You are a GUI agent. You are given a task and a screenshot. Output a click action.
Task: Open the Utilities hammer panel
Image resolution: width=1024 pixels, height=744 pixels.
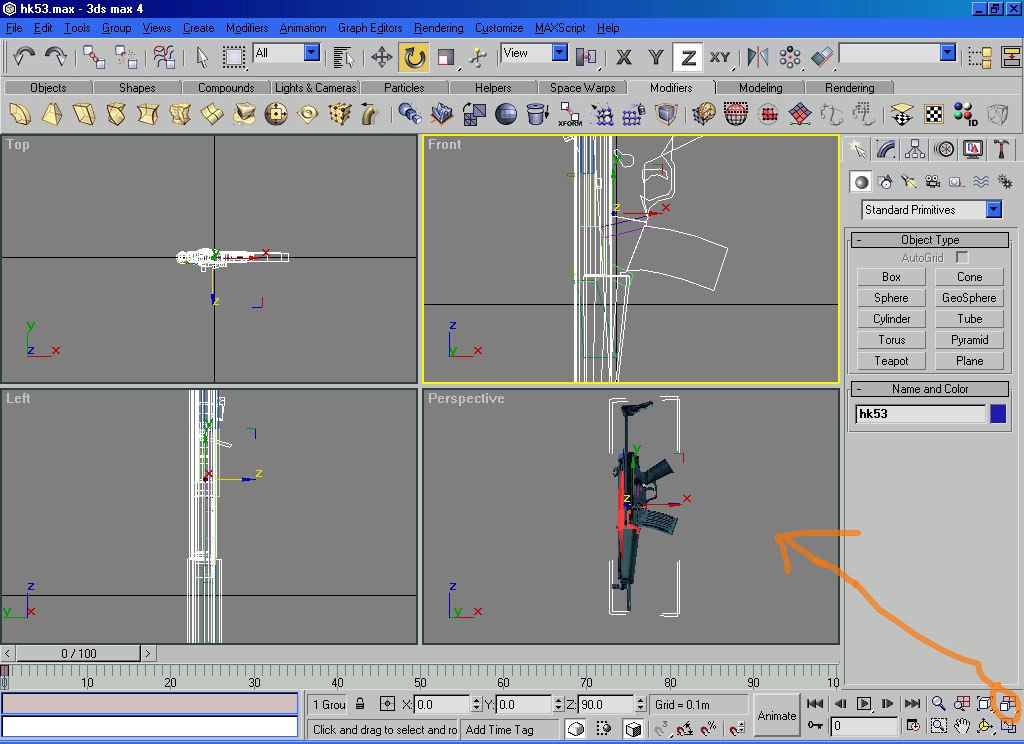click(1001, 149)
